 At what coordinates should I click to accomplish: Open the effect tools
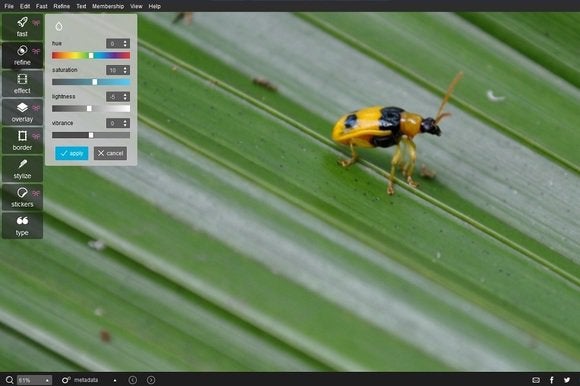coord(22,84)
